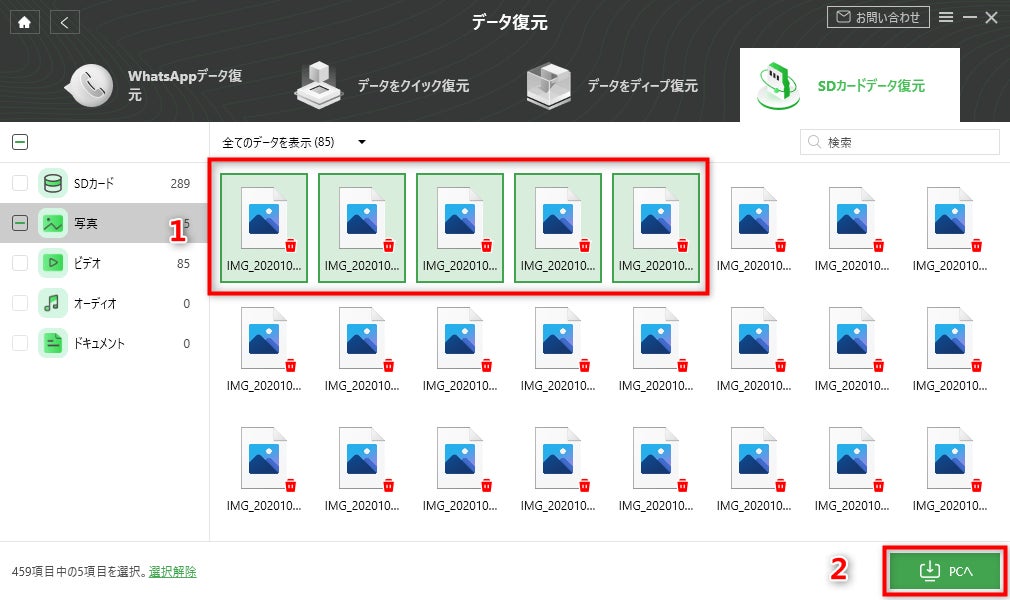Select the ドキュメント document category icon
1010x600 pixels.
click(48, 343)
